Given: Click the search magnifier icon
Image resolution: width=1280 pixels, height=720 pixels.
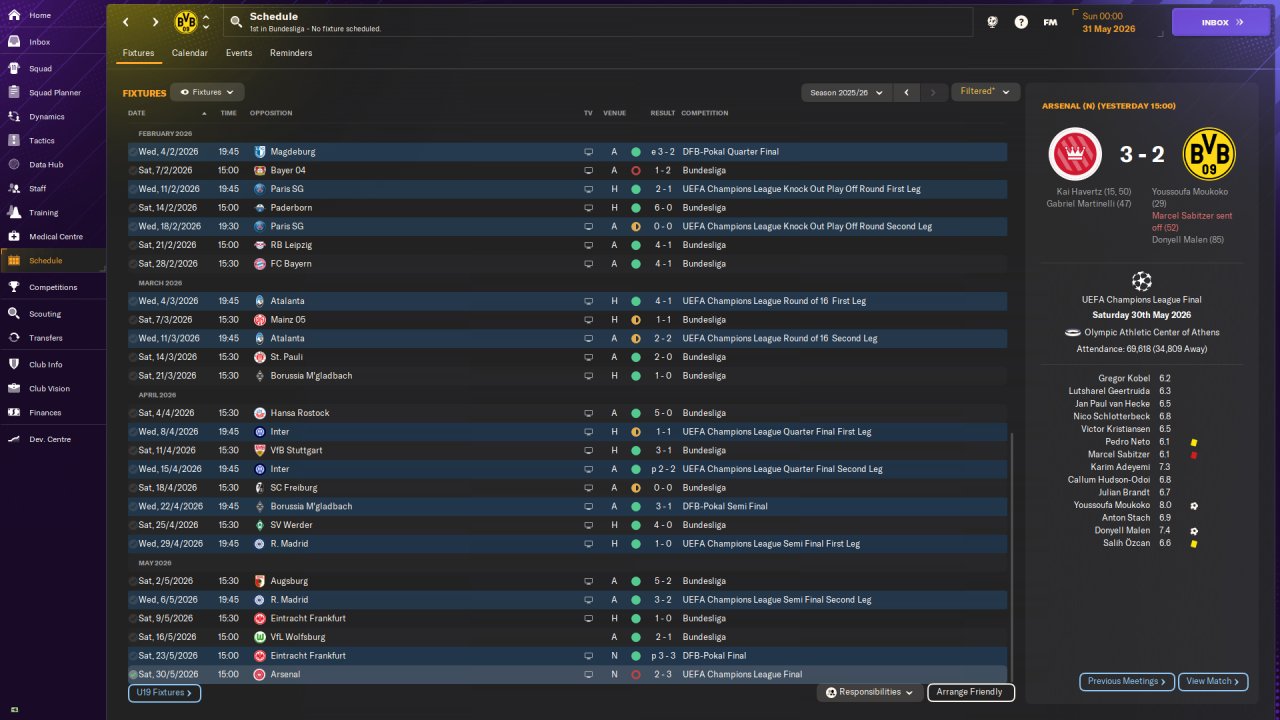Looking at the screenshot, I should point(236,22).
